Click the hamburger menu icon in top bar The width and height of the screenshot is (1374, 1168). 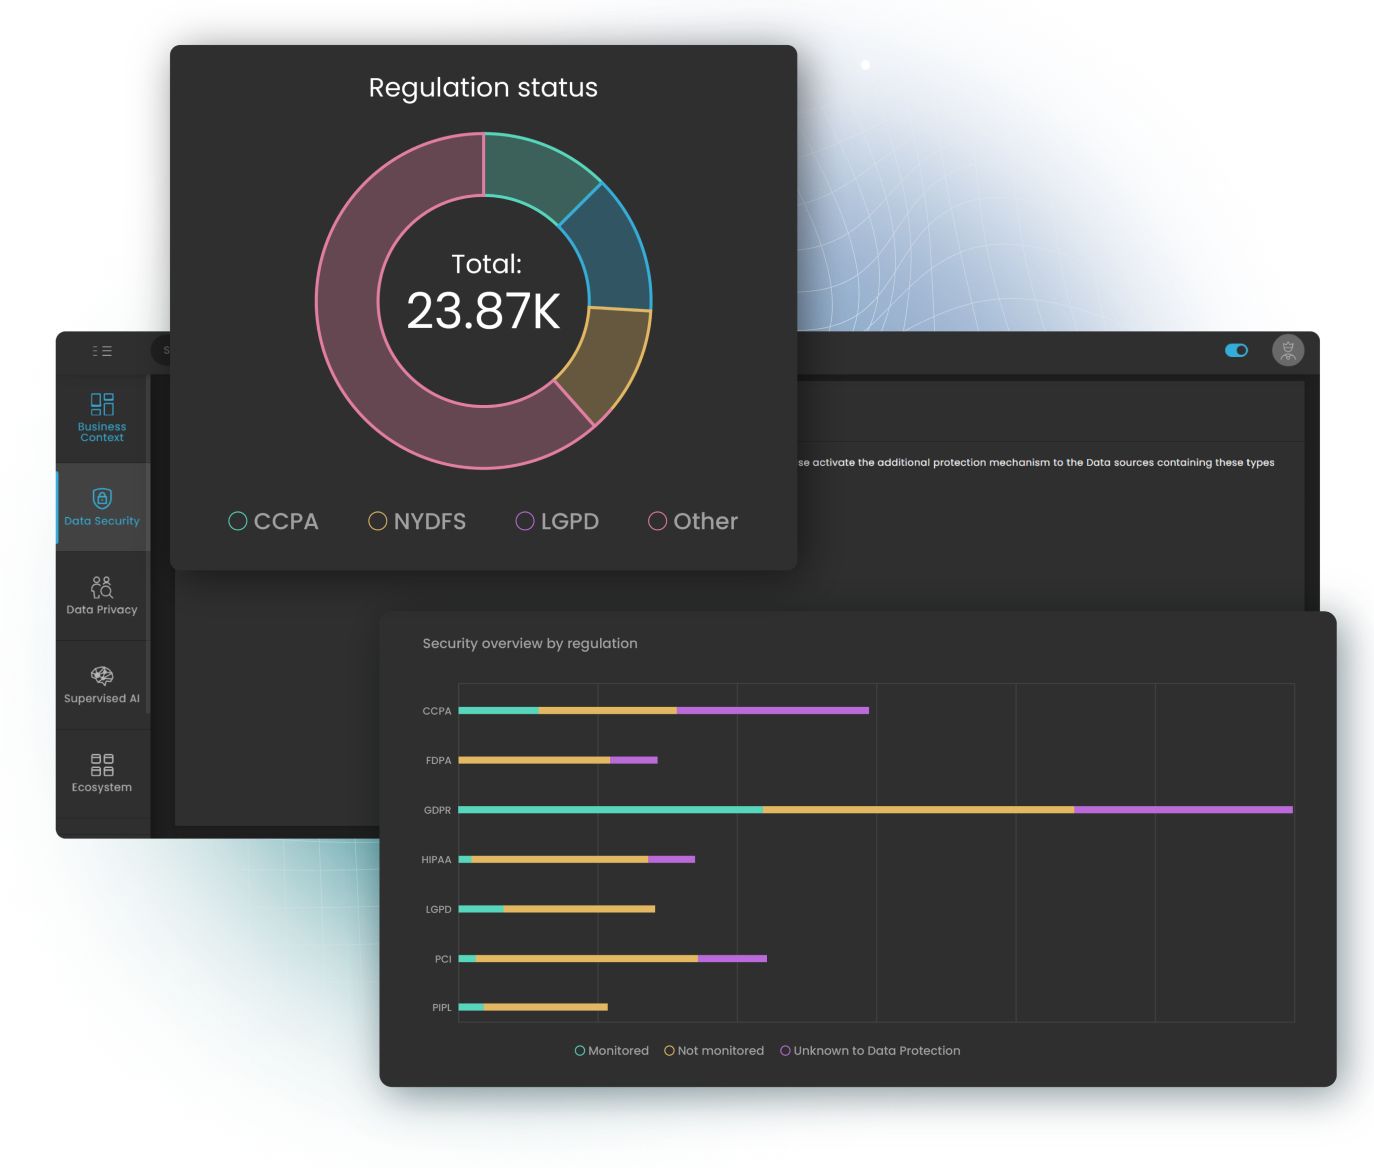coord(102,351)
